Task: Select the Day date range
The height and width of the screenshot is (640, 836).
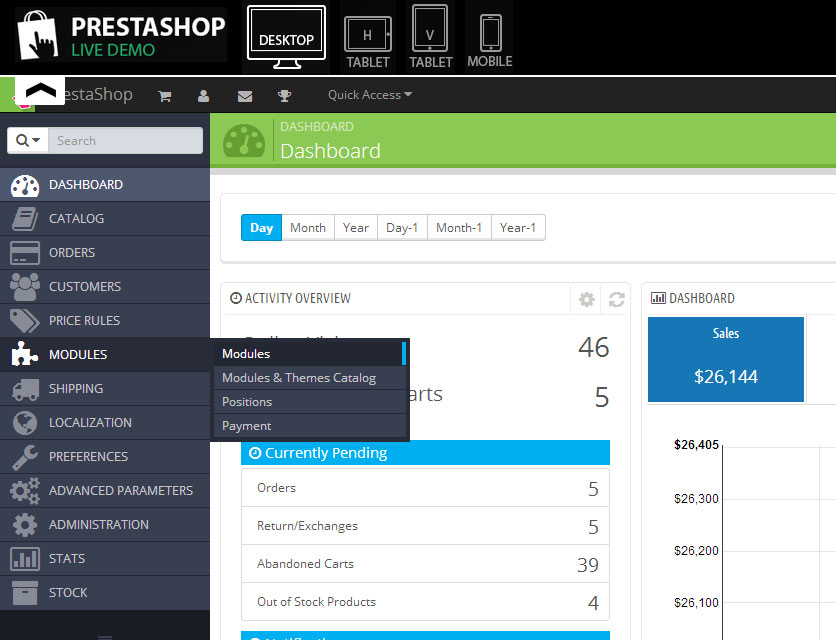Action: point(261,228)
